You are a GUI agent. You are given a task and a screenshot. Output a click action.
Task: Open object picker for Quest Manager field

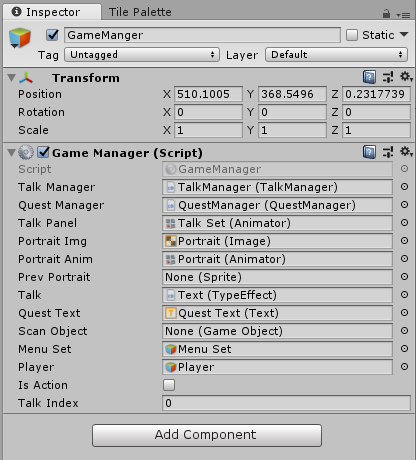point(404,205)
